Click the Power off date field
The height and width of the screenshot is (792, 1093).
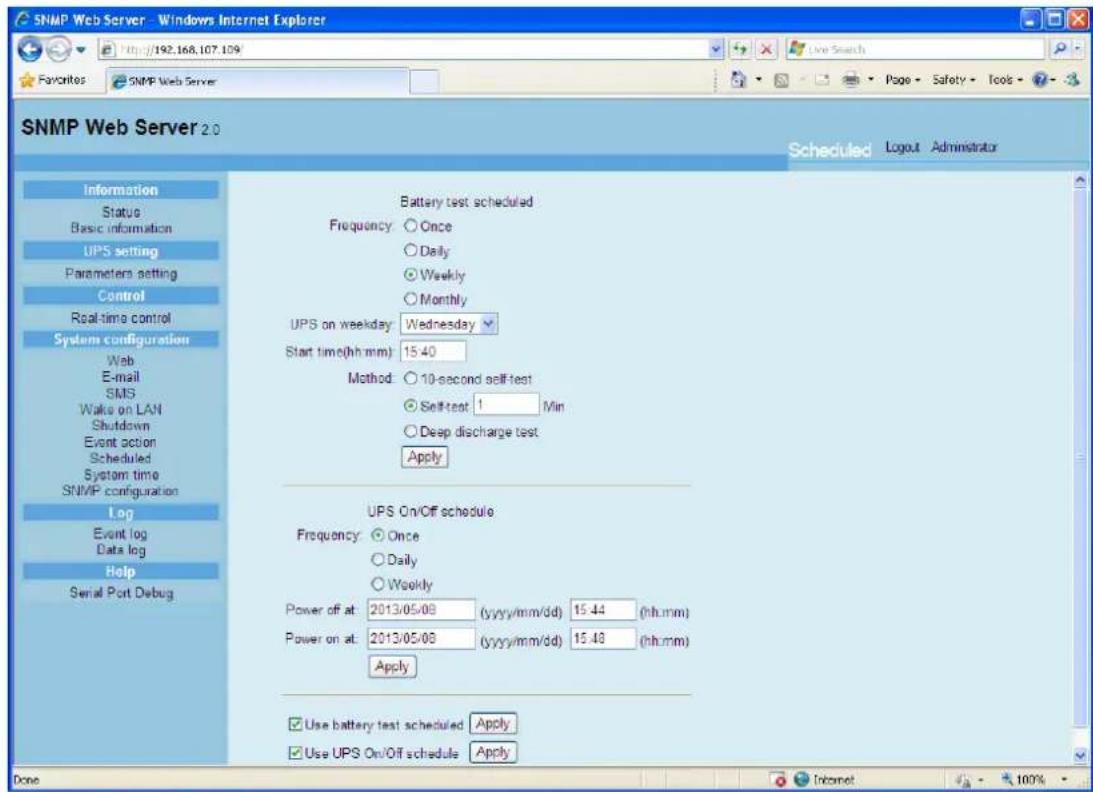pyautogui.click(x=422, y=610)
